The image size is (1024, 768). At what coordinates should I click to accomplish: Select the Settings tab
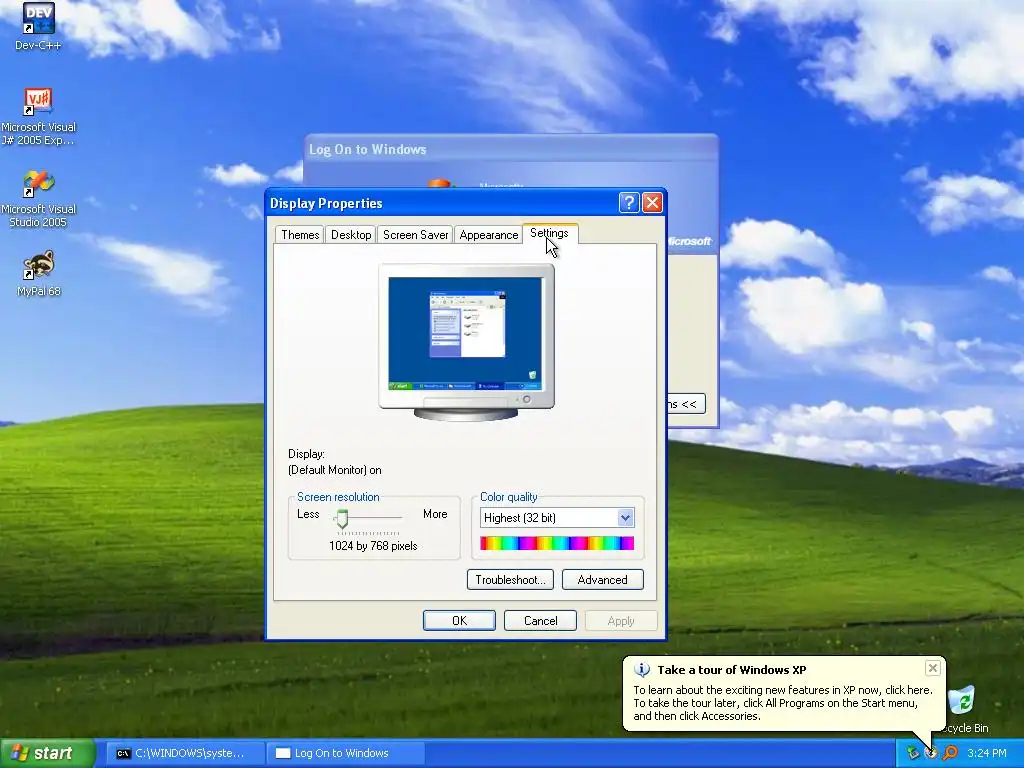[549, 233]
